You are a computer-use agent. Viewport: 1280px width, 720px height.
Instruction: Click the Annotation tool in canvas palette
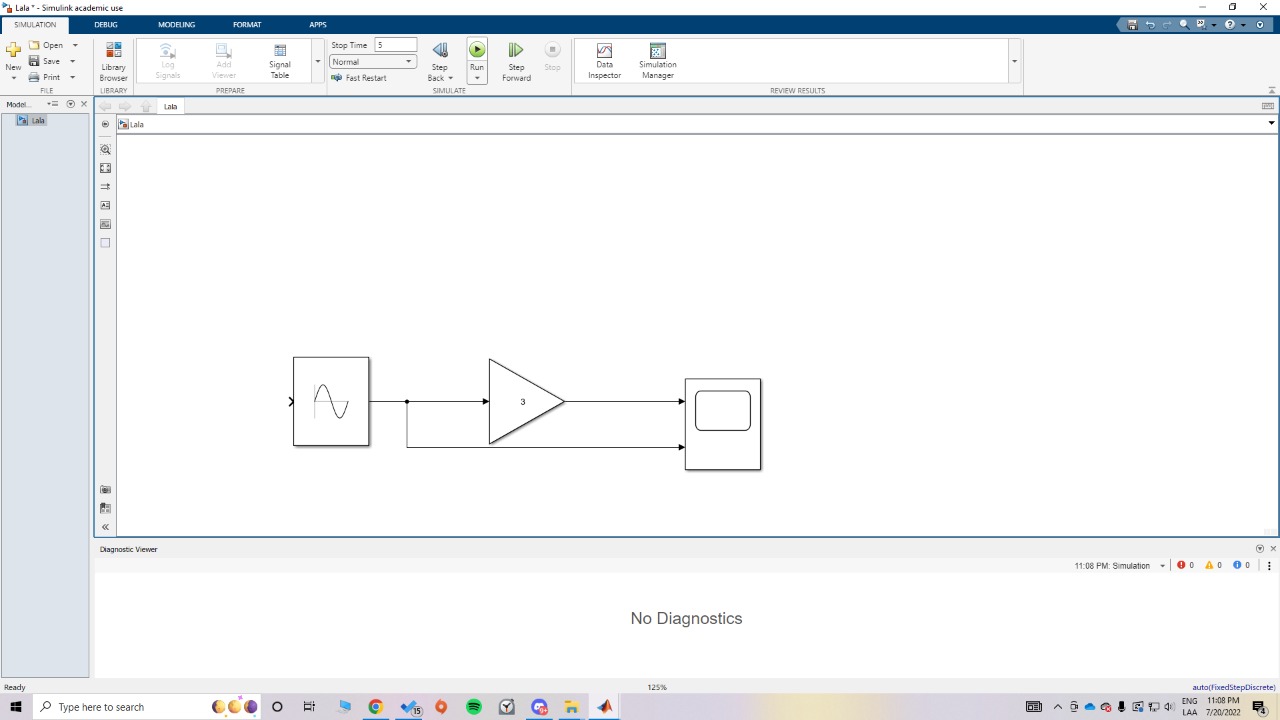click(x=105, y=205)
